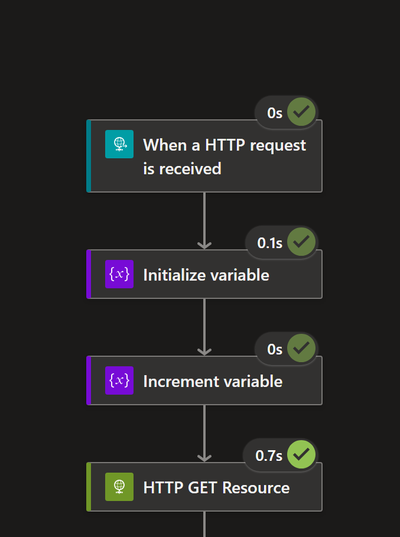This screenshot has height=537, width=400.
Task: Click the purple Initialize variable icon
Action: 119,274
